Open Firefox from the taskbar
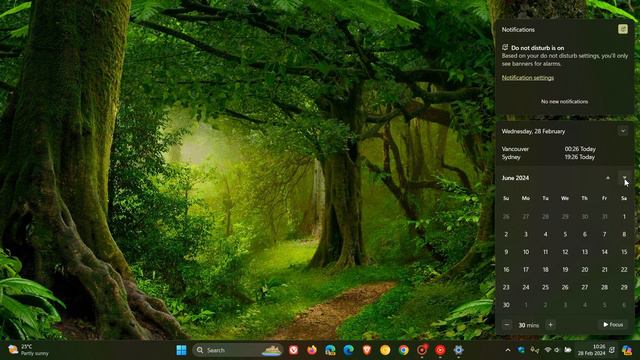Screen dimensions: 640x360 (x=312, y=350)
